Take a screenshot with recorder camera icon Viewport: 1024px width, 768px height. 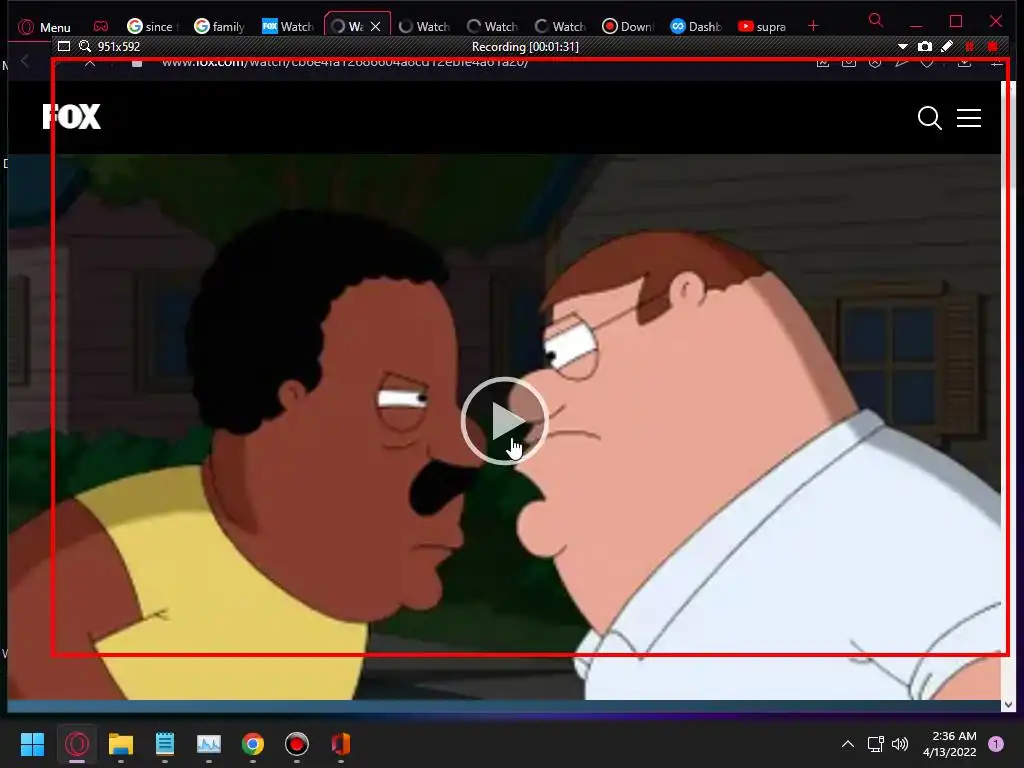click(x=925, y=46)
